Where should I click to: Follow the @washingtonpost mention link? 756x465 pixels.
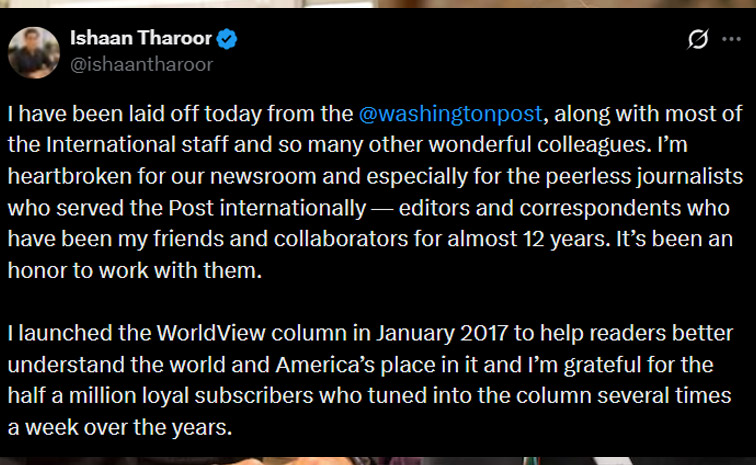(x=450, y=114)
